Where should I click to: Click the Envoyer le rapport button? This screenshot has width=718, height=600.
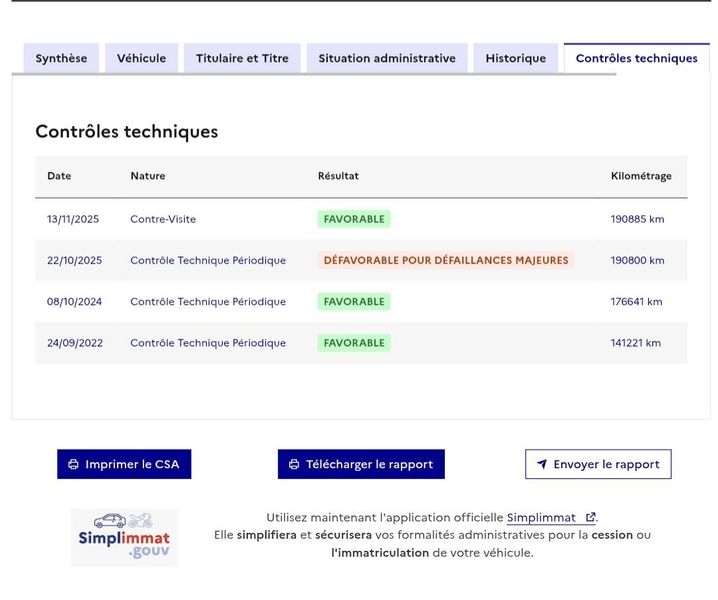tap(598, 464)
